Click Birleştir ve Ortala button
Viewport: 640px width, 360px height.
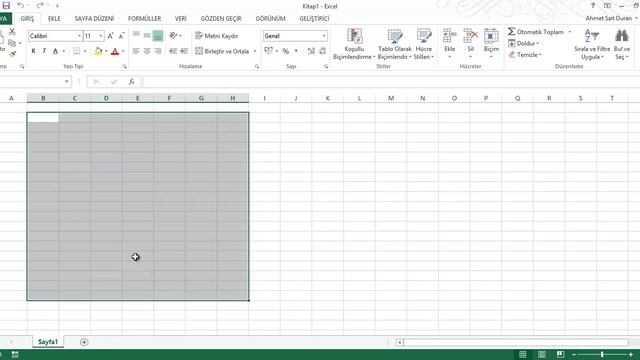222,51
